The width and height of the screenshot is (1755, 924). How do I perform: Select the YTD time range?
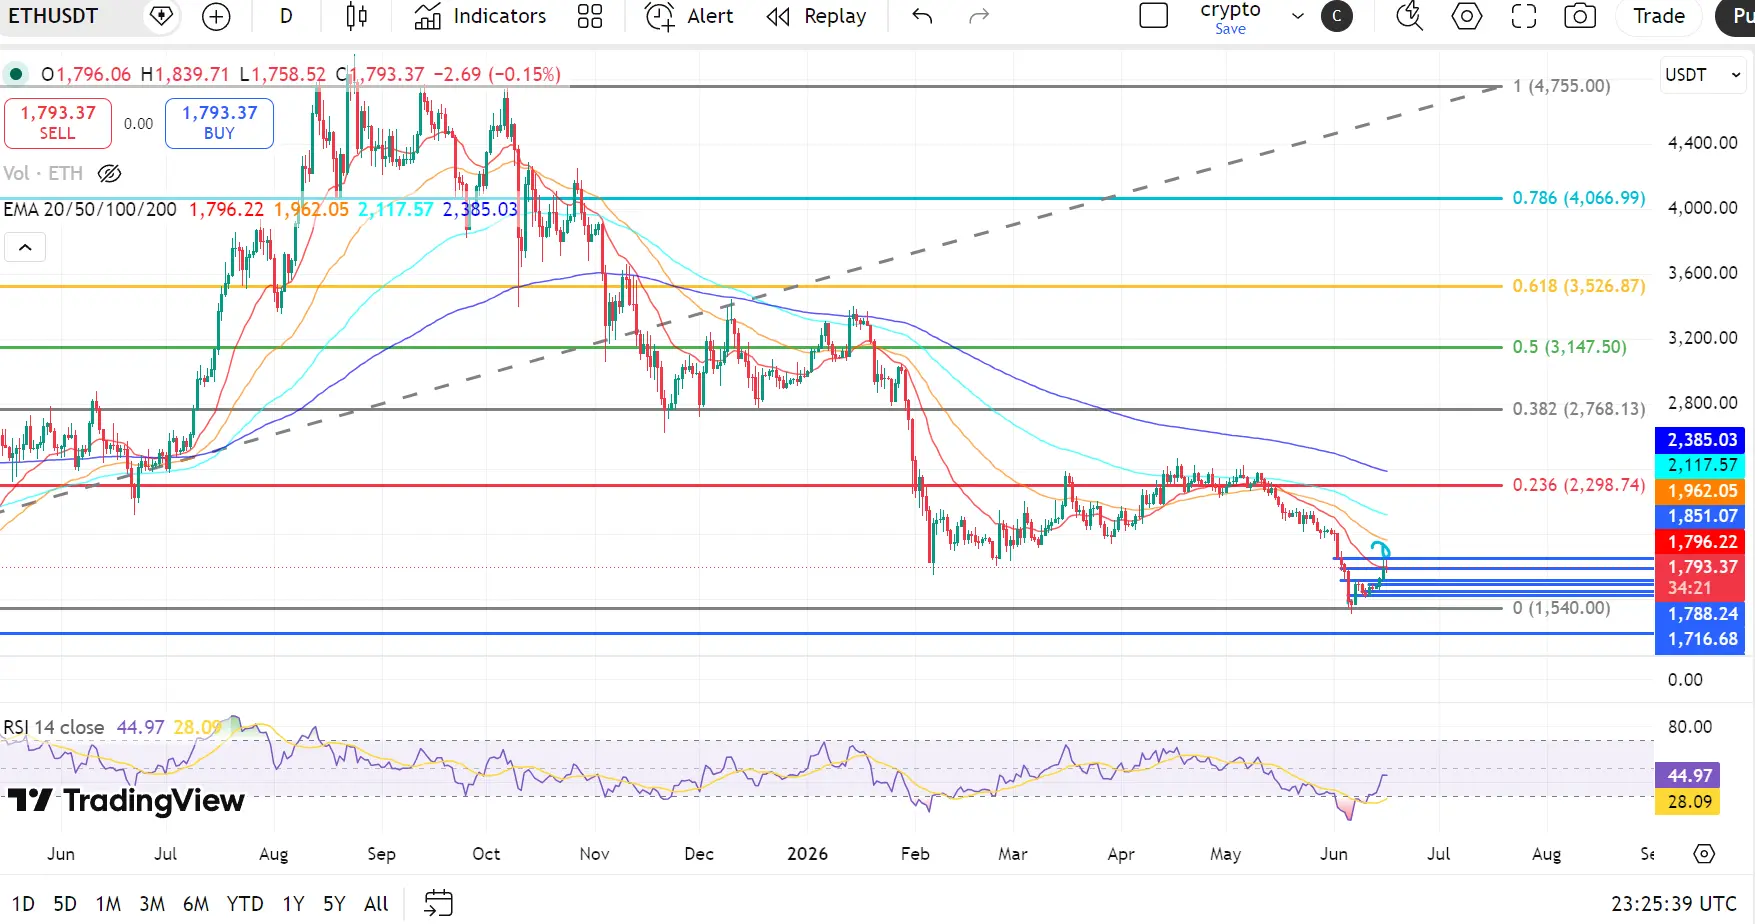tap(245, 904)
